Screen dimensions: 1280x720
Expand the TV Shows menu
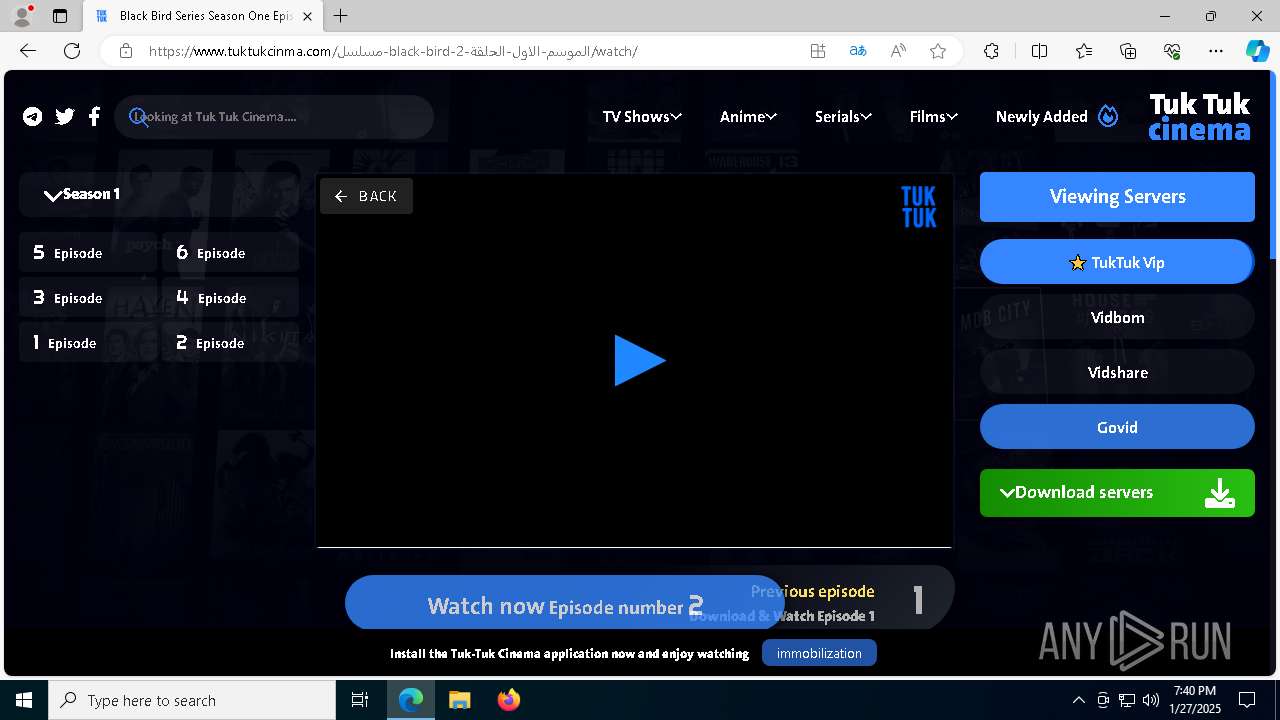pyautogui.click(x=642, y=117)
